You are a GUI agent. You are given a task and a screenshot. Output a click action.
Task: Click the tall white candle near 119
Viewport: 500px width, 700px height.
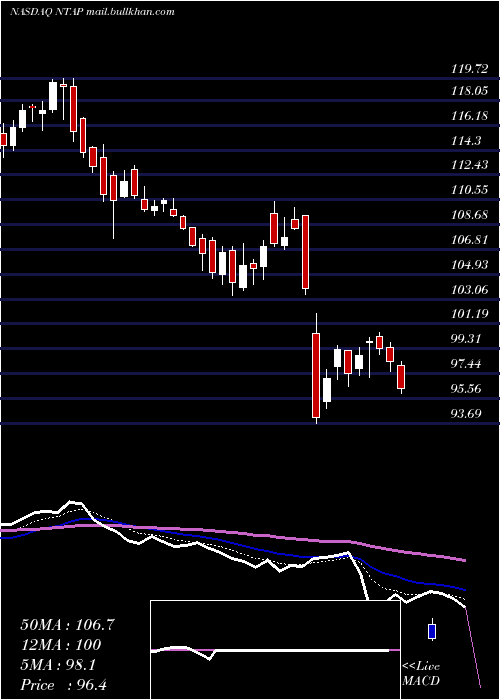point(53,96)
